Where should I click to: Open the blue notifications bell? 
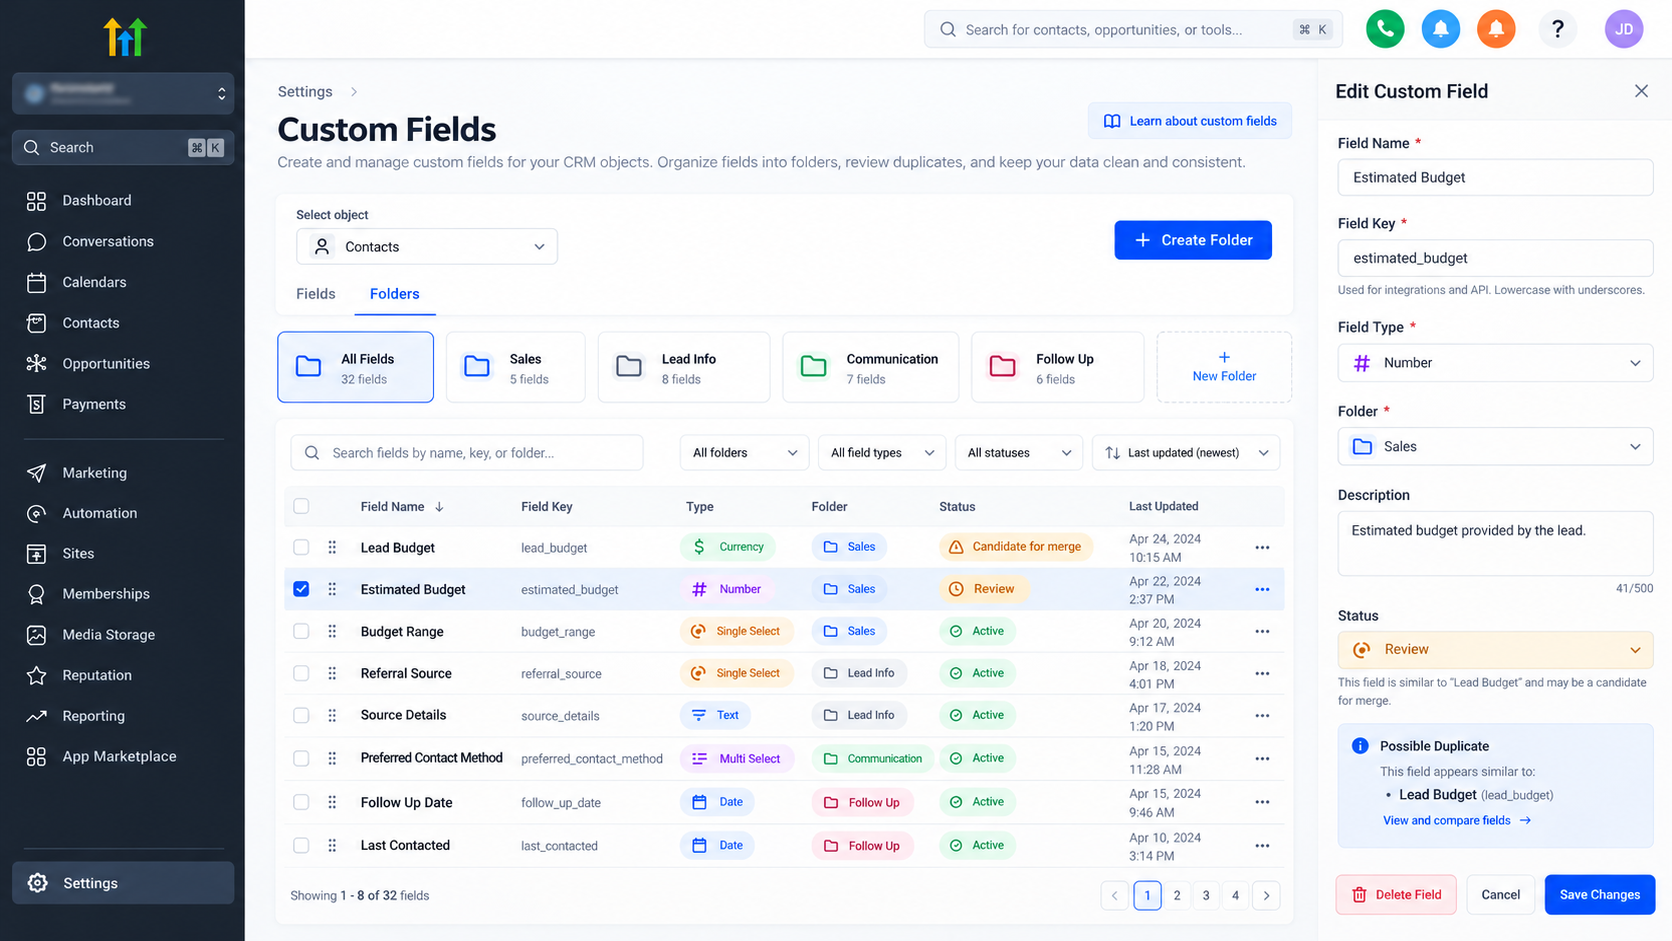tap(1441, 29)
